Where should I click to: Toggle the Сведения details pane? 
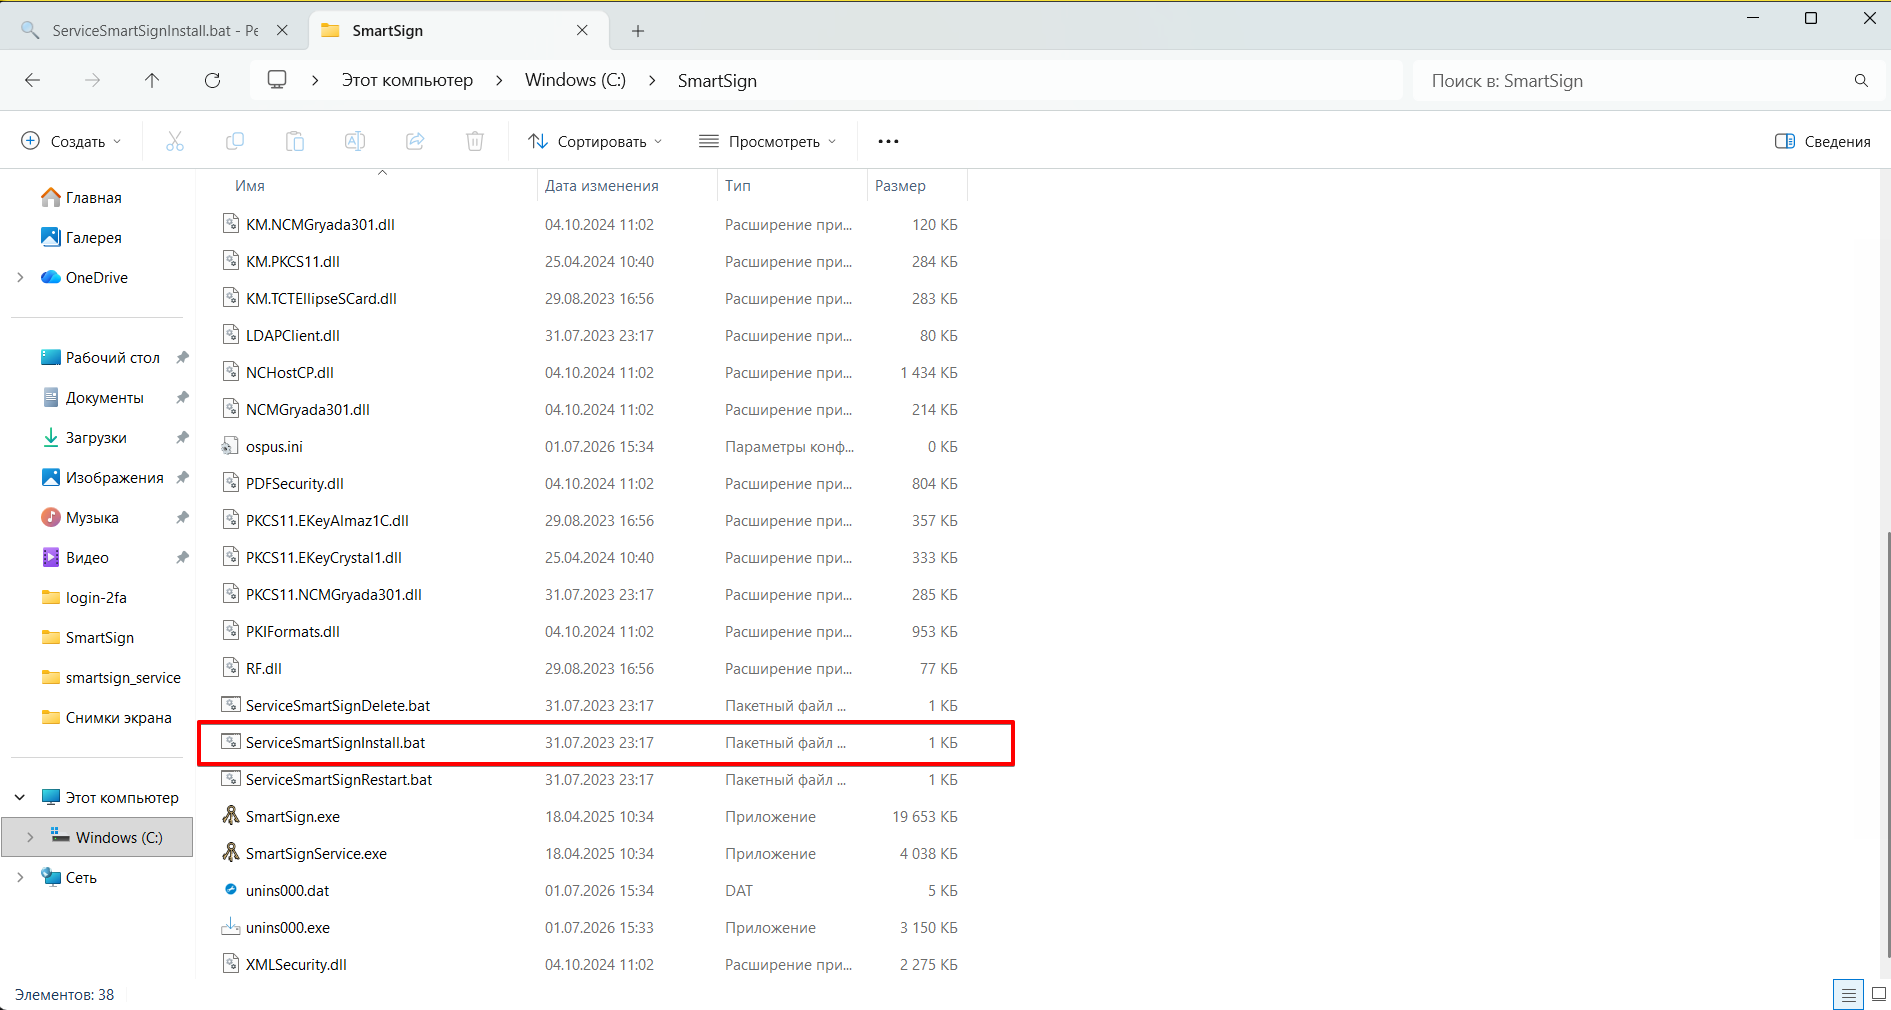click(x=1822, y=141)
